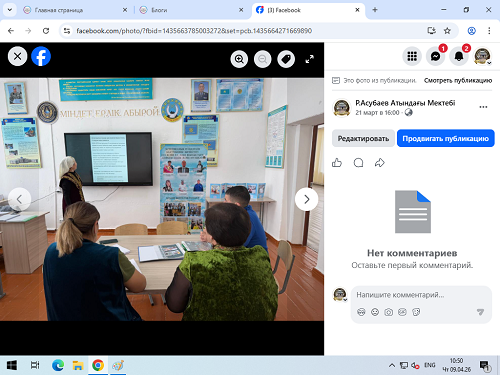Zoom in on the photo

(239, 59)
